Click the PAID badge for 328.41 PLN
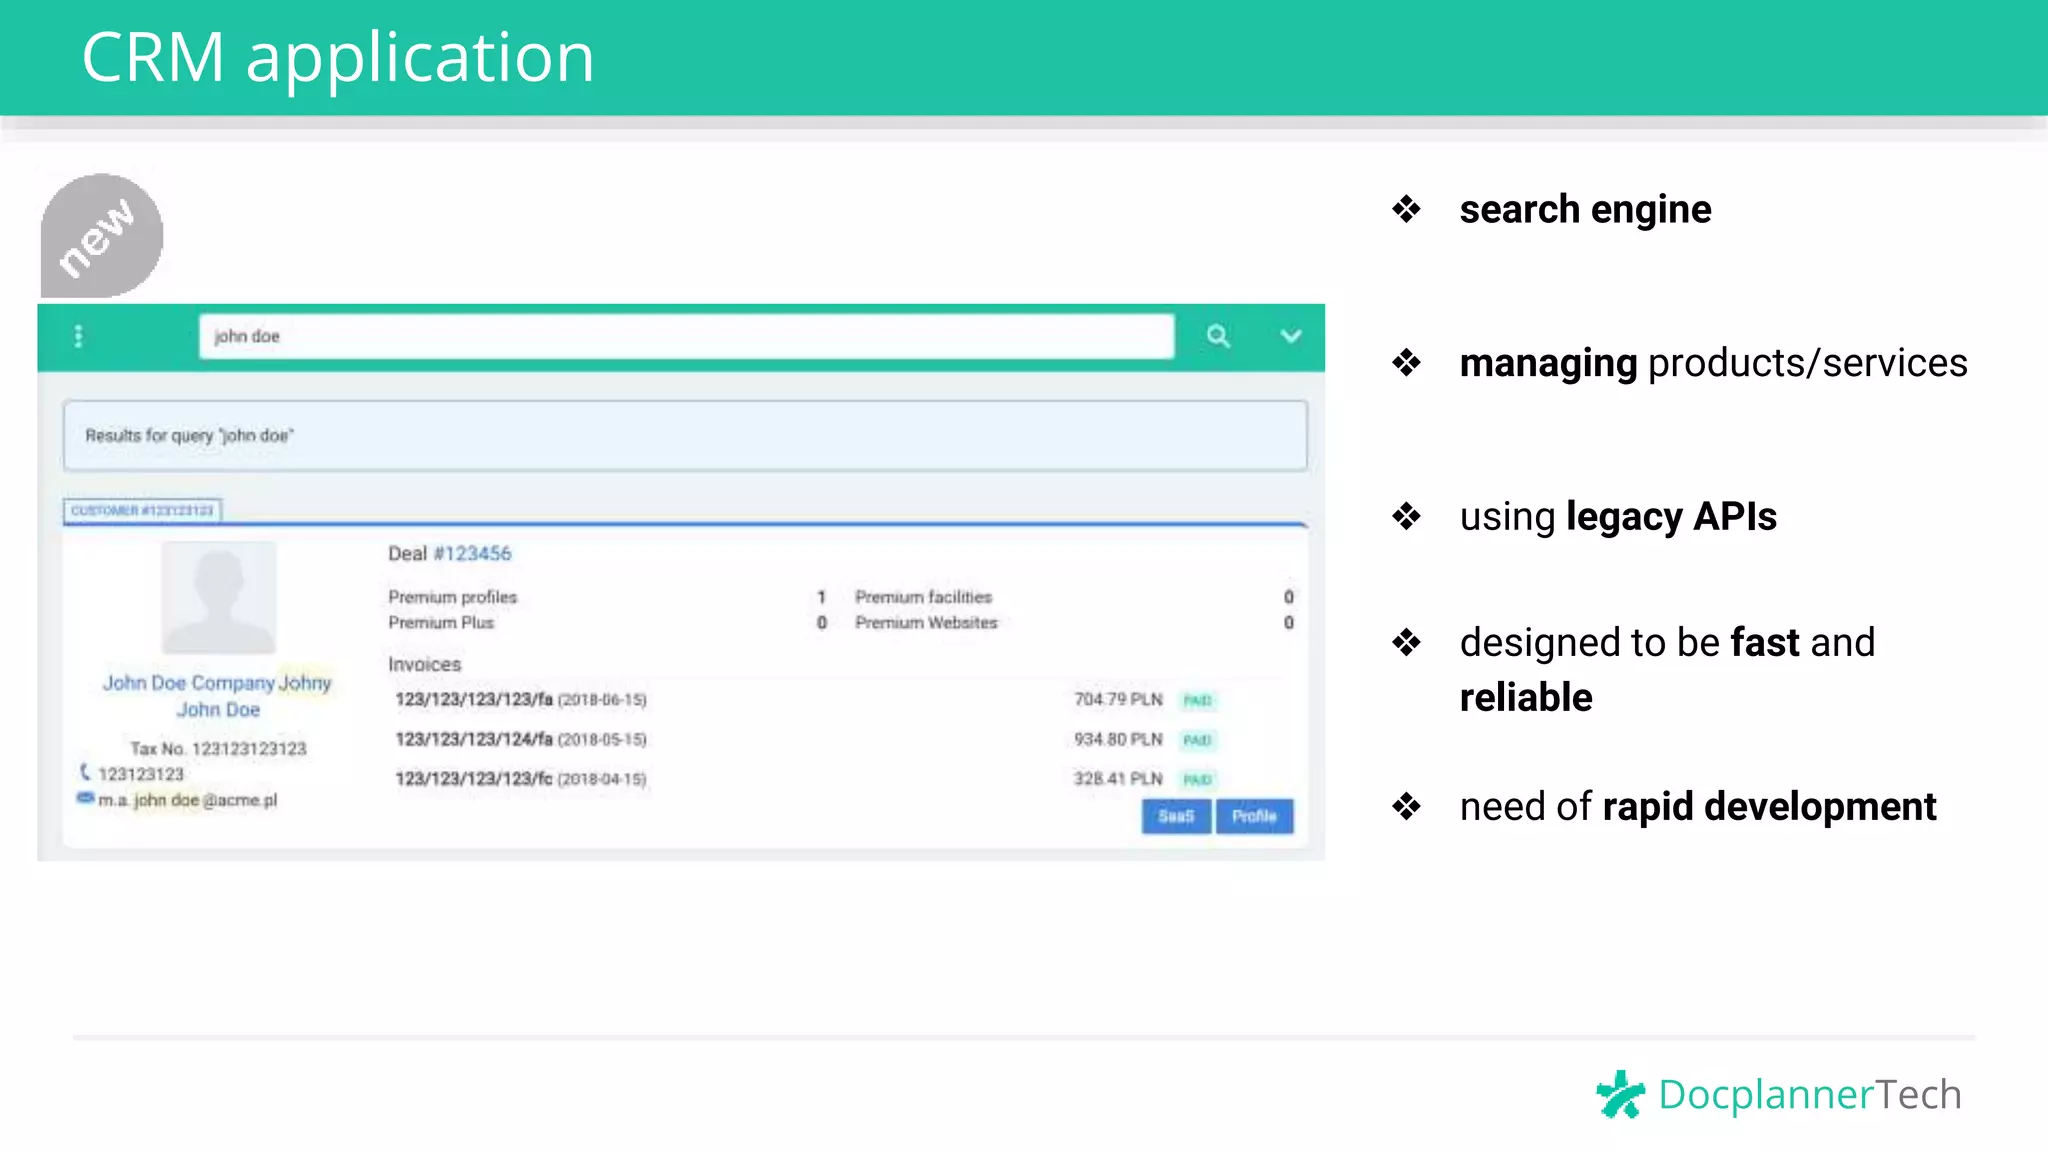Viewport: 2048px width, 1152px height. 1197,780
